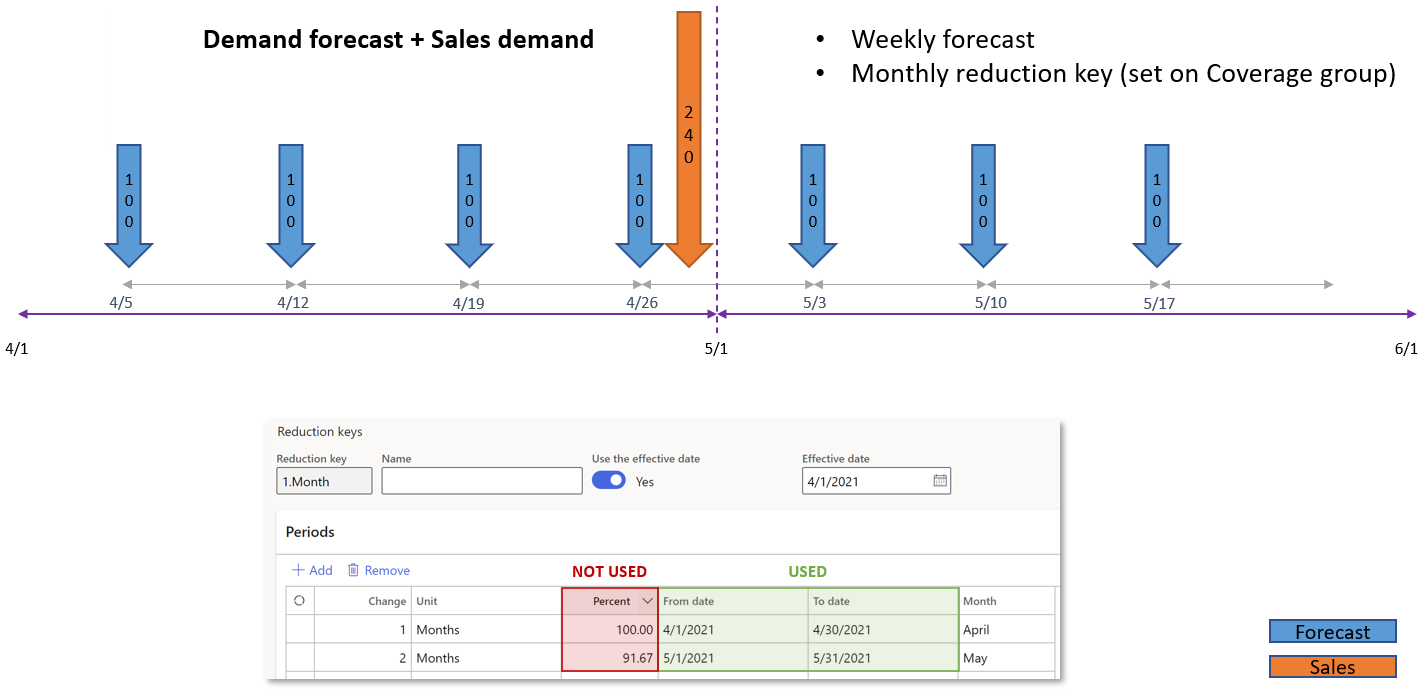Click the Add button in Periods

pos(312,570)
